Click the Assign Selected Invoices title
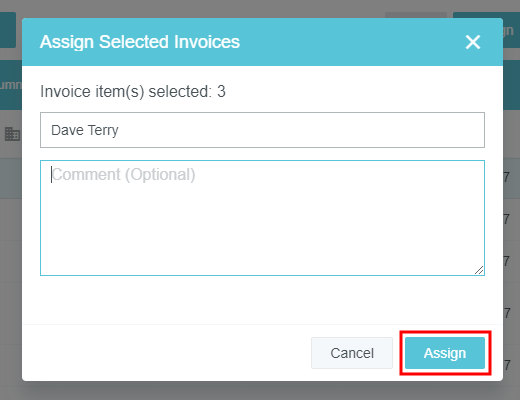 pos(140,42)
